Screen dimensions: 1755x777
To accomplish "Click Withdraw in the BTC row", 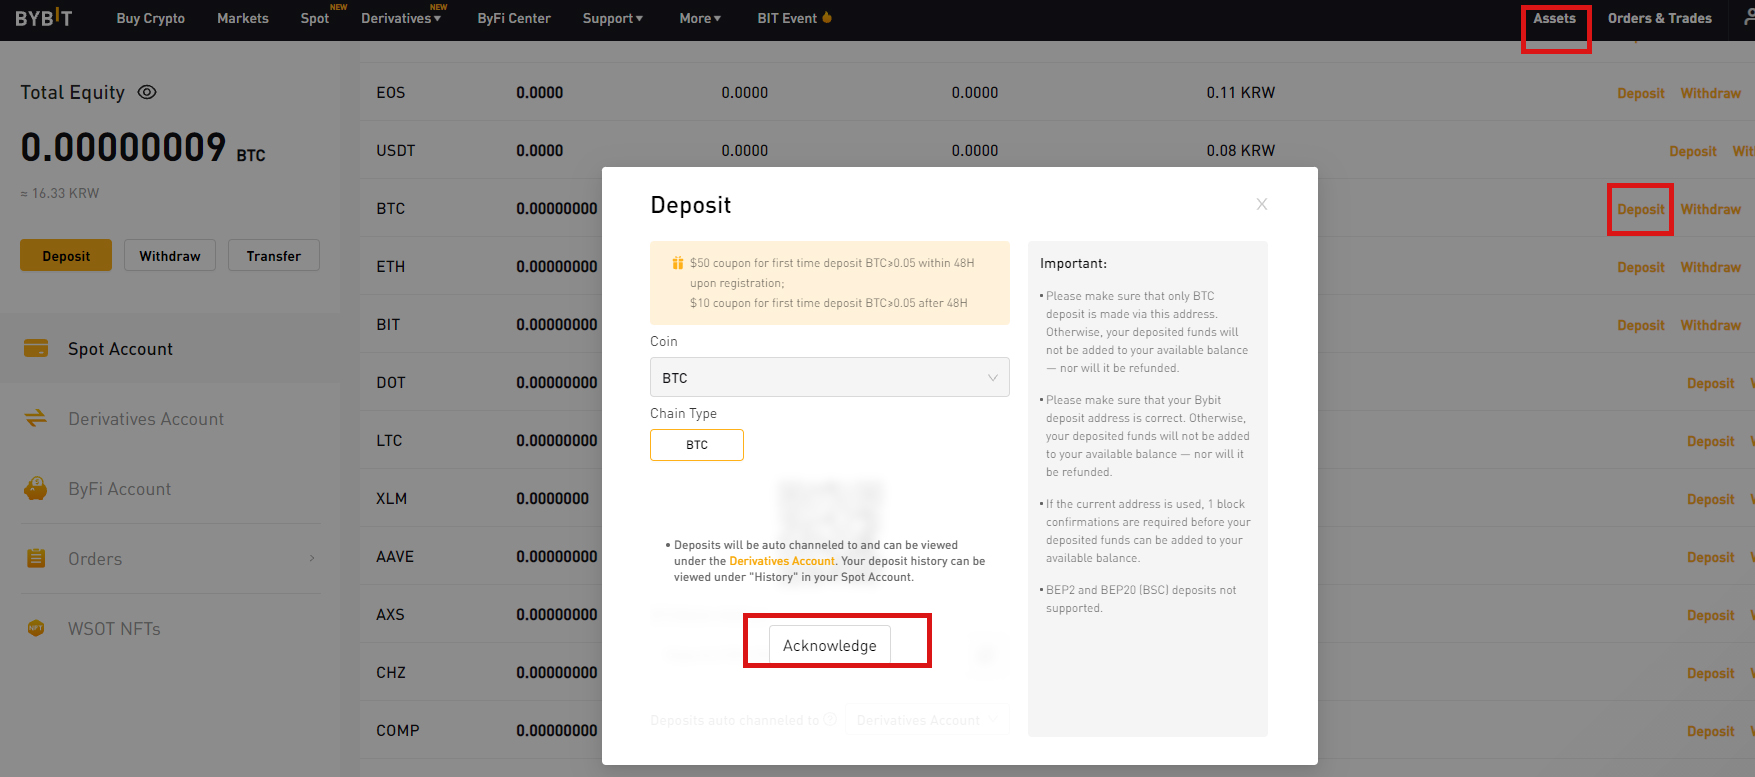I will pyautogui.click(x=1711, y=209).
